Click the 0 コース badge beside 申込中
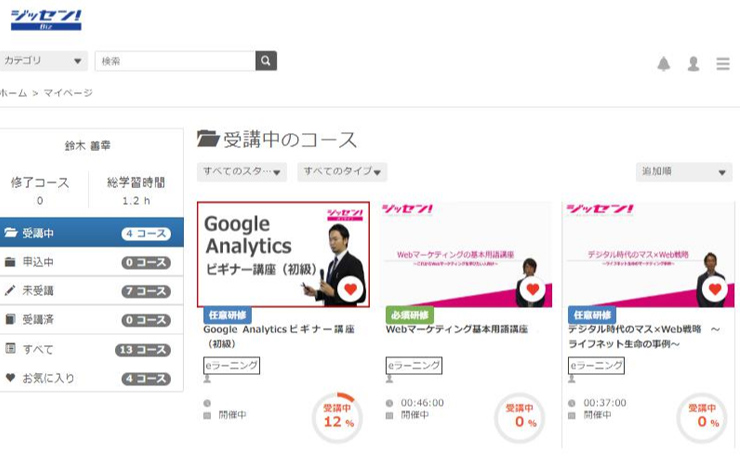 click(x=146, y=262)
